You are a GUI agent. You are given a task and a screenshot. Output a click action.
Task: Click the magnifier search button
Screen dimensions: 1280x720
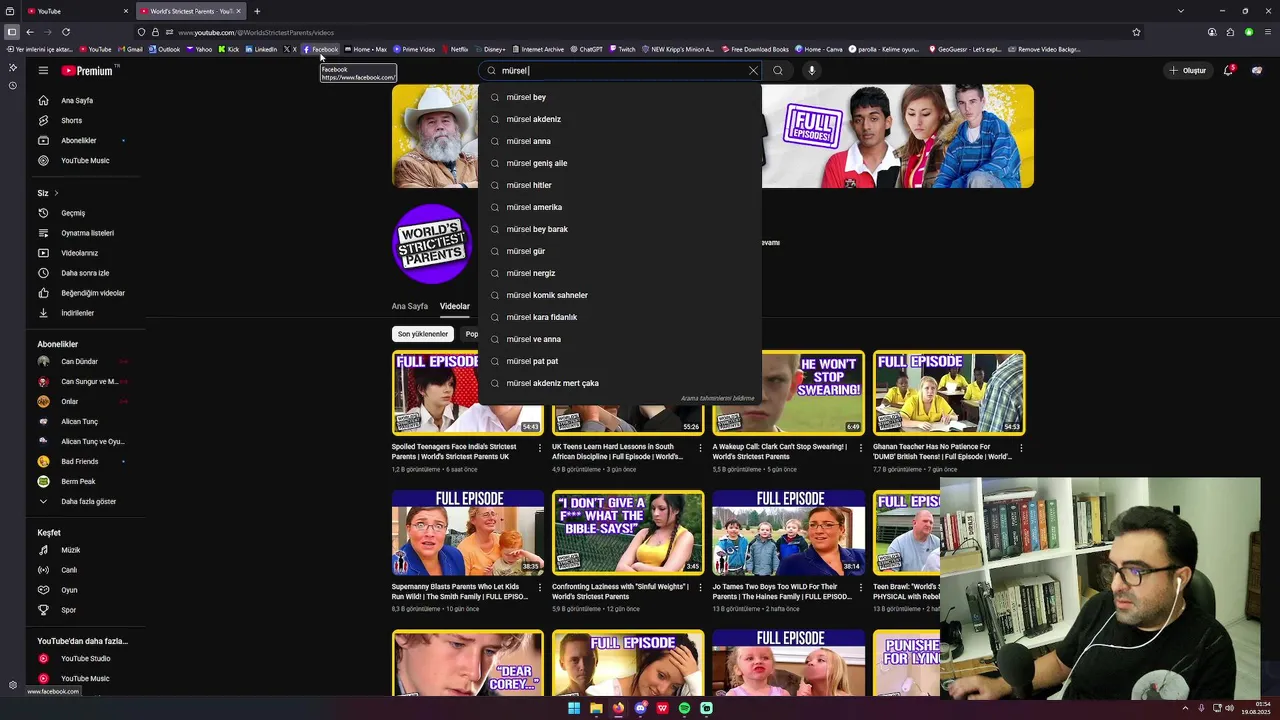click(778, 70)
